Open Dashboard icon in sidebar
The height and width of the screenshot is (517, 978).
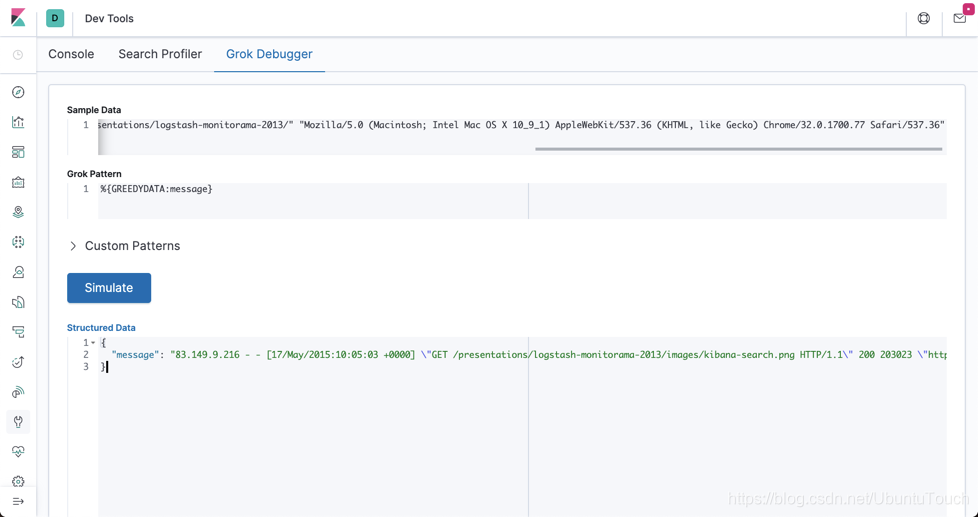click(18, 152)
